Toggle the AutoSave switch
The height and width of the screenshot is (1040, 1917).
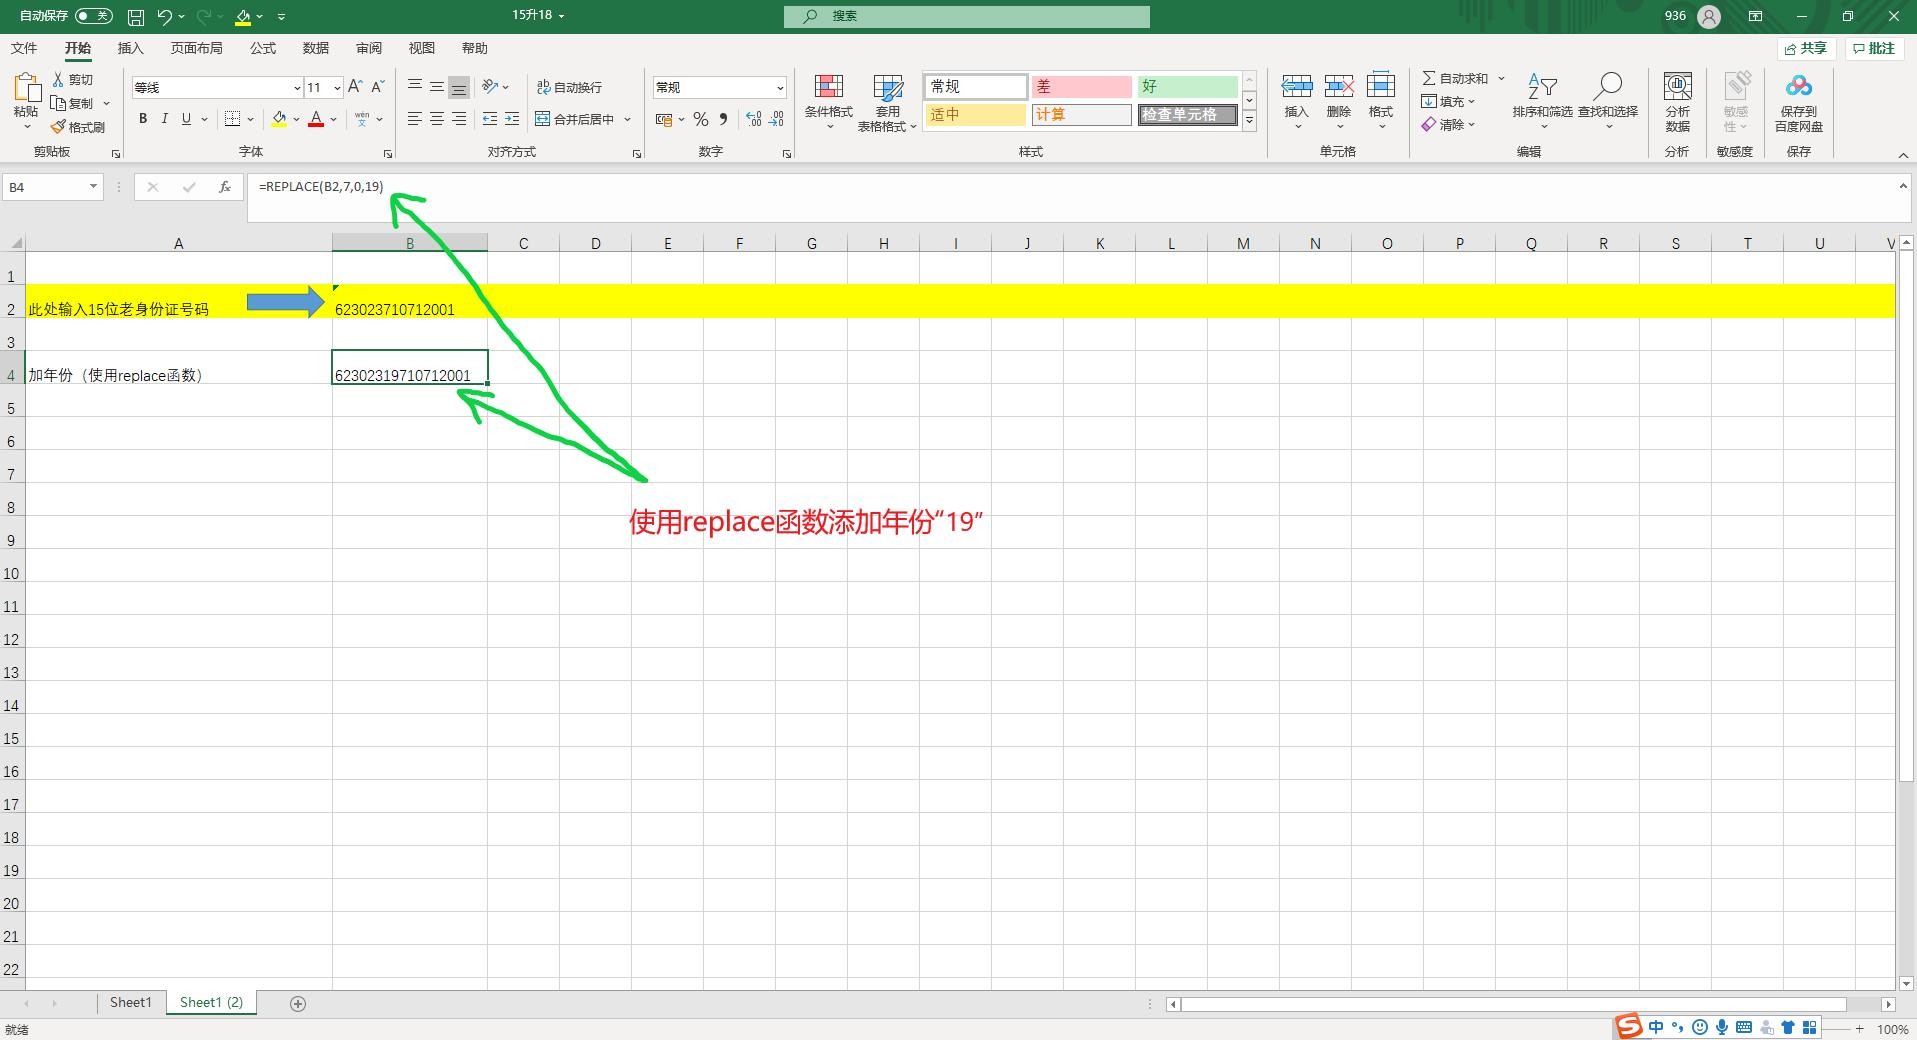click(93, 16)
